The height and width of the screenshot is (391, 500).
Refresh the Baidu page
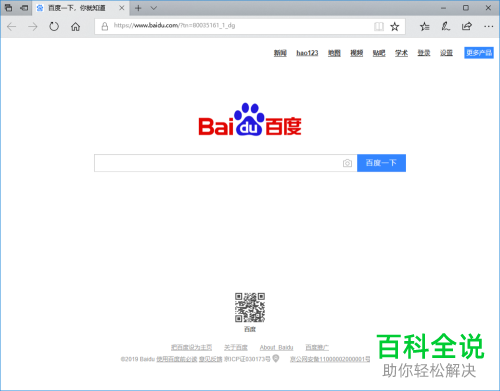click(x=54, y=26)
